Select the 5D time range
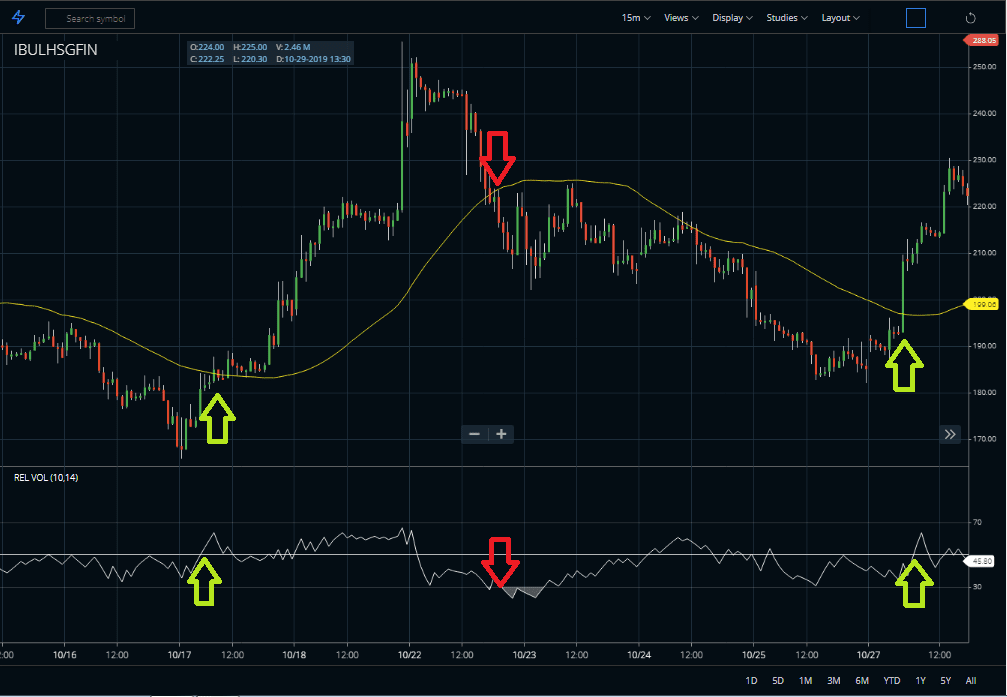The height and width of the screenshot is (697, 1007). pyautogui.click(x=778, y=680)
